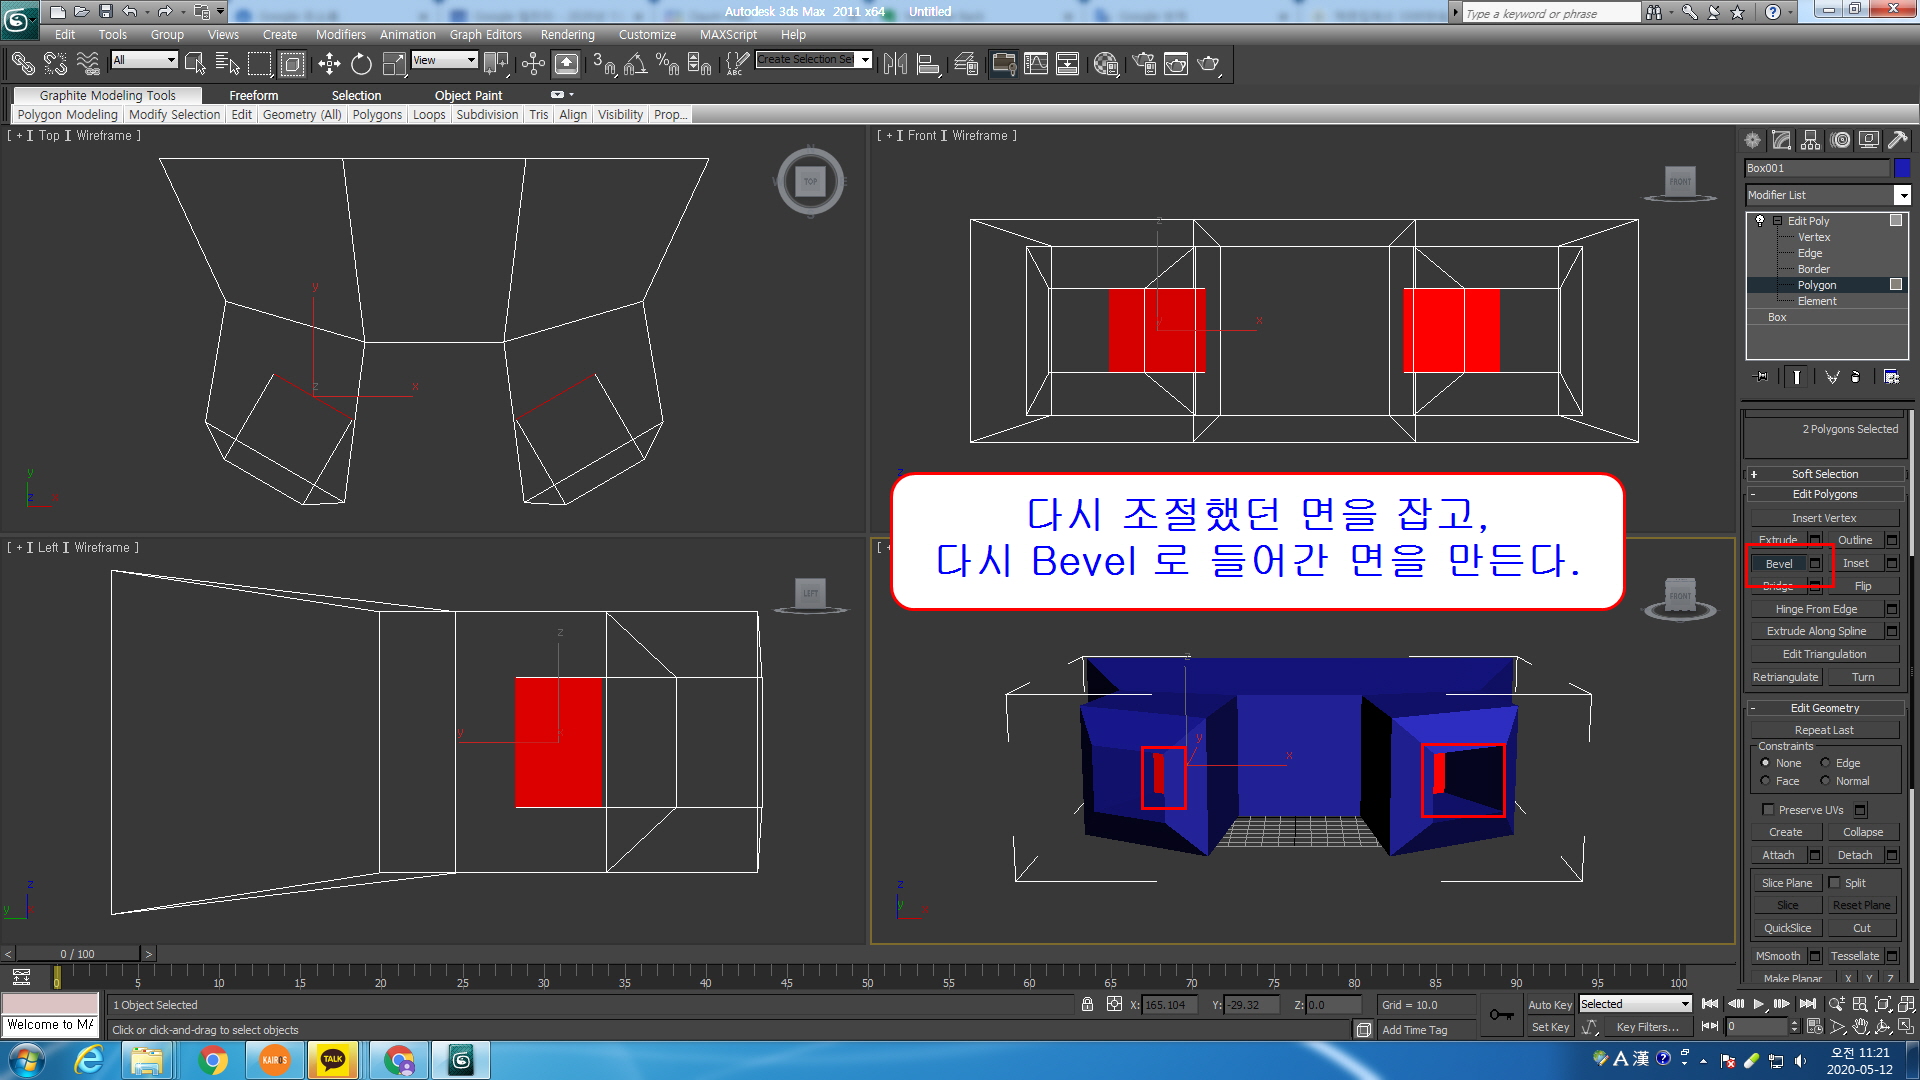Open the Hierarchy panel tab icon
This screenshot has height=1080, width=1920.
[x=1811, y=141]
